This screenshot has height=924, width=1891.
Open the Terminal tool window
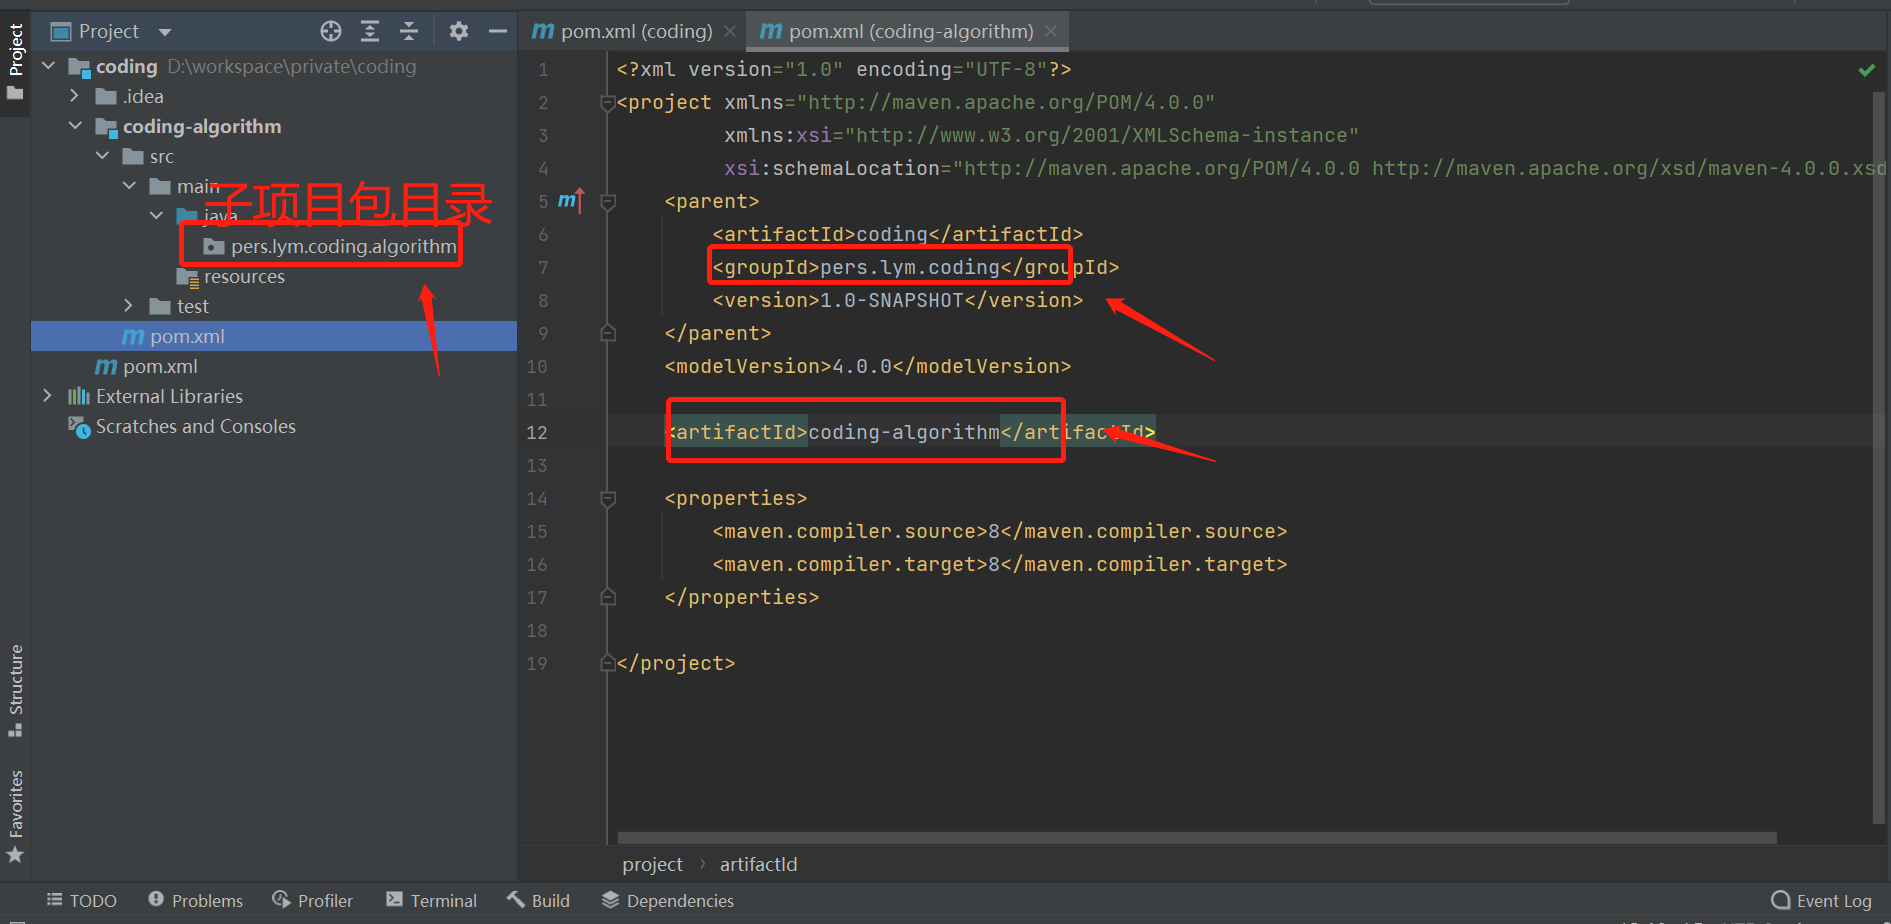coord(432,901)
